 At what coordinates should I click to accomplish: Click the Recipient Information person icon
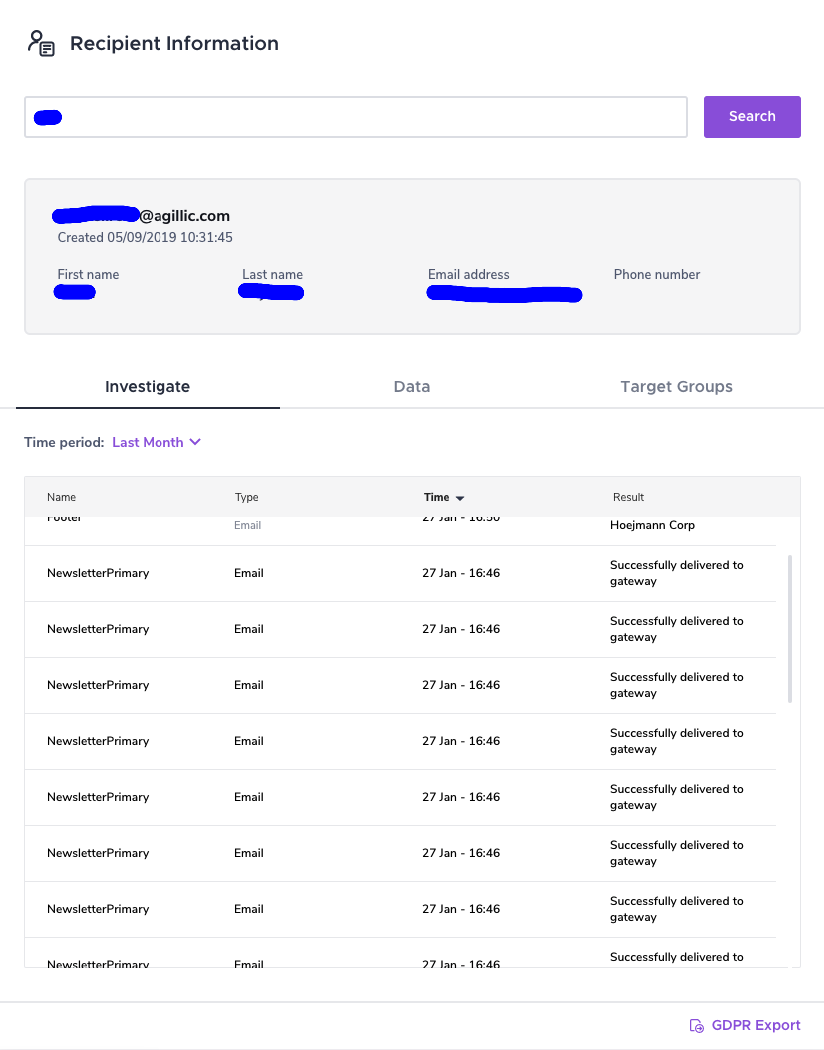(x=41, y=43)
